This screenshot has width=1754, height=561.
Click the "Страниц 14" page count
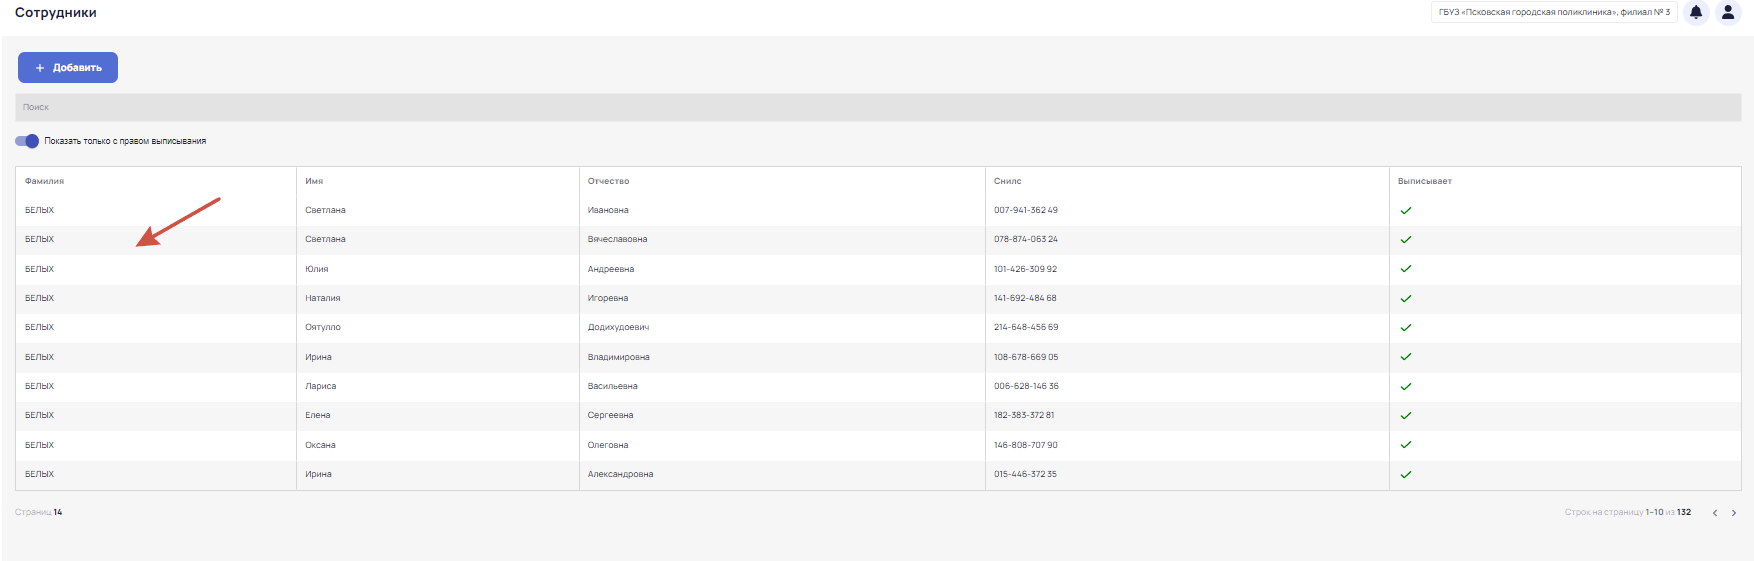[38, 512]
